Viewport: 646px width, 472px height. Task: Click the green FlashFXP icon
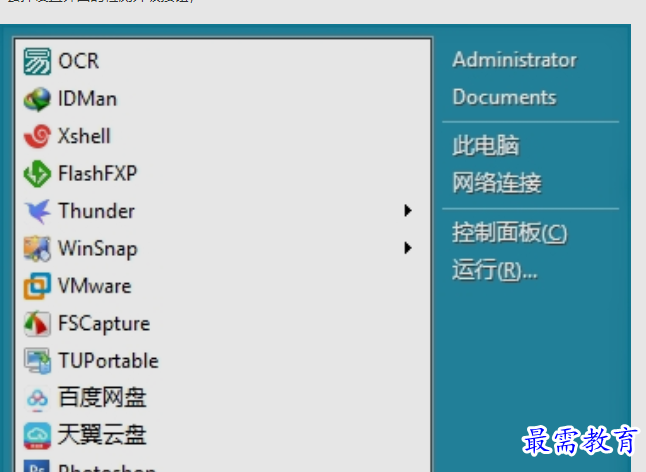pos(37,174)
